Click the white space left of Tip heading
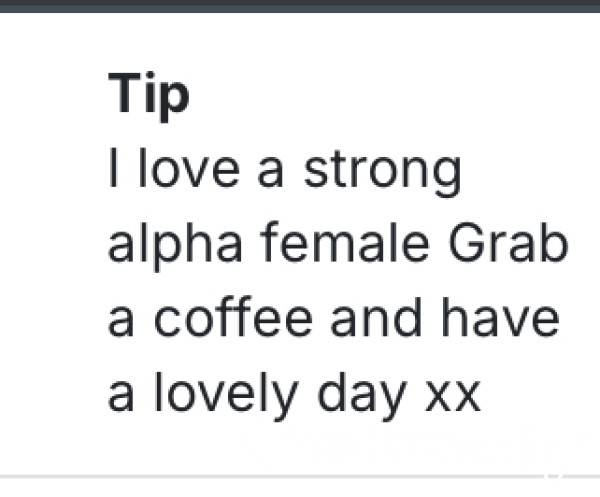This screenshot has width=600, height=497. coord(54,96)
